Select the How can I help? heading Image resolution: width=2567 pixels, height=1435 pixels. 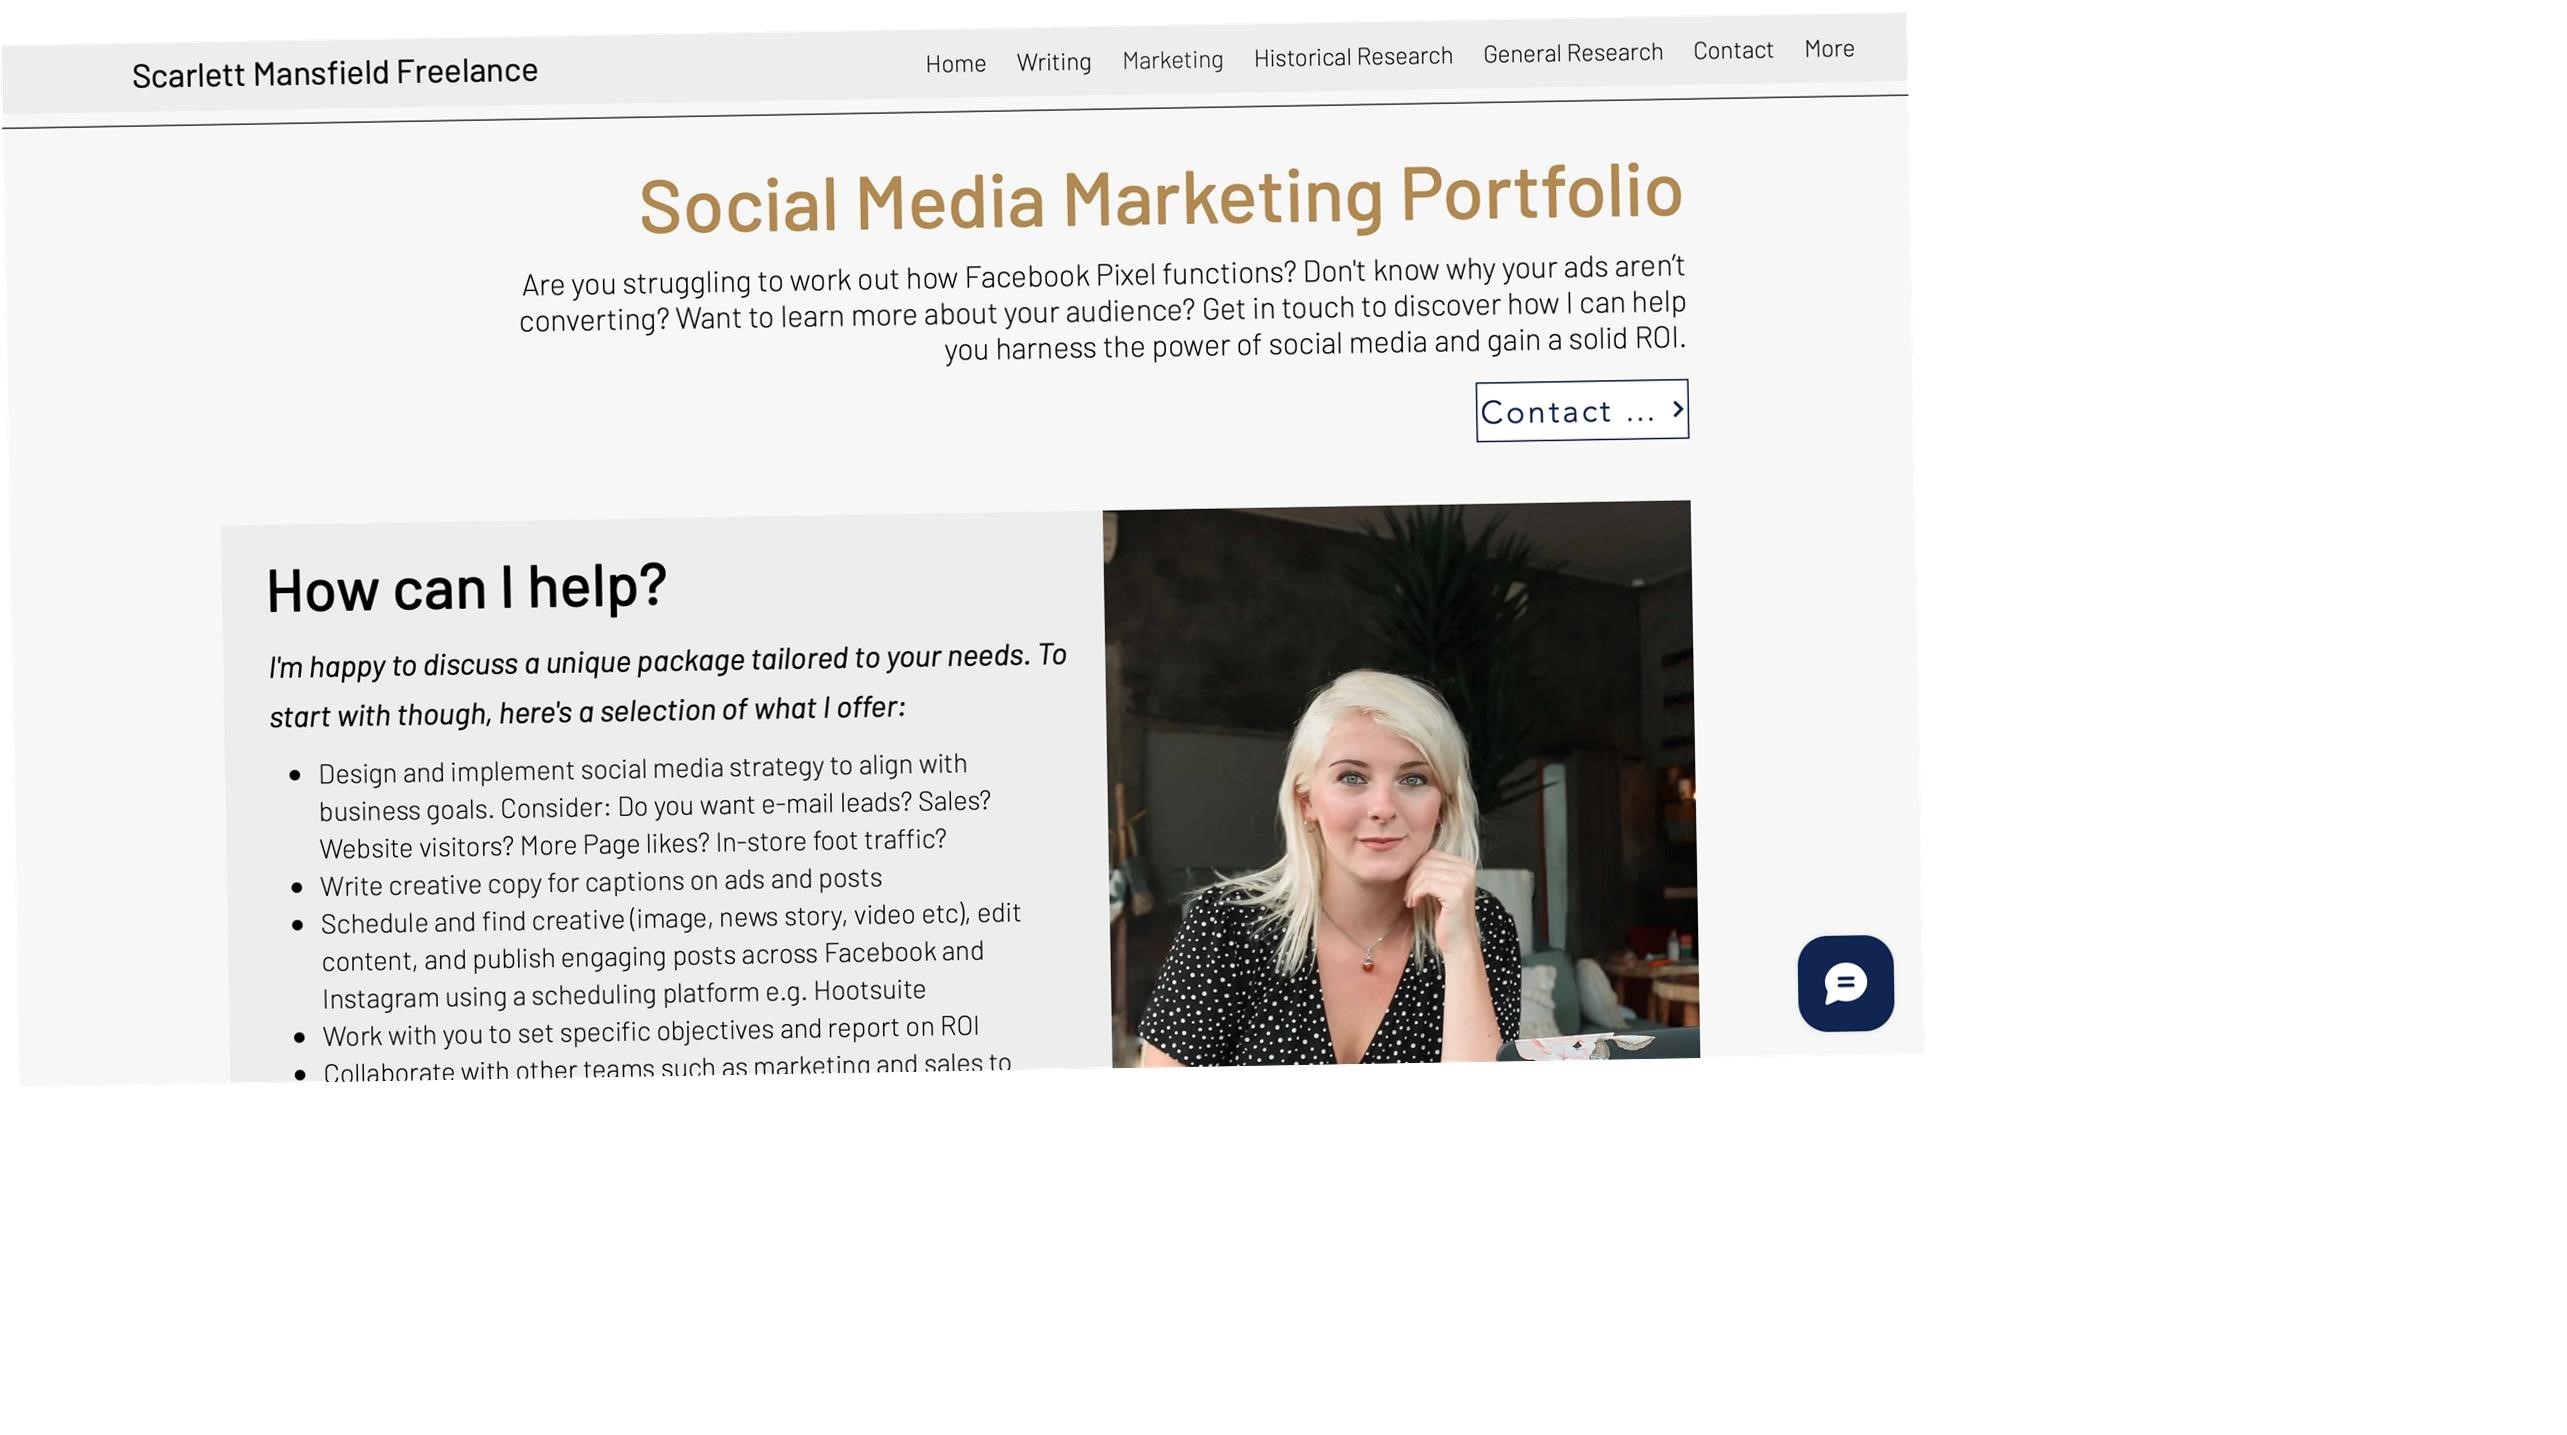[466, 587]
